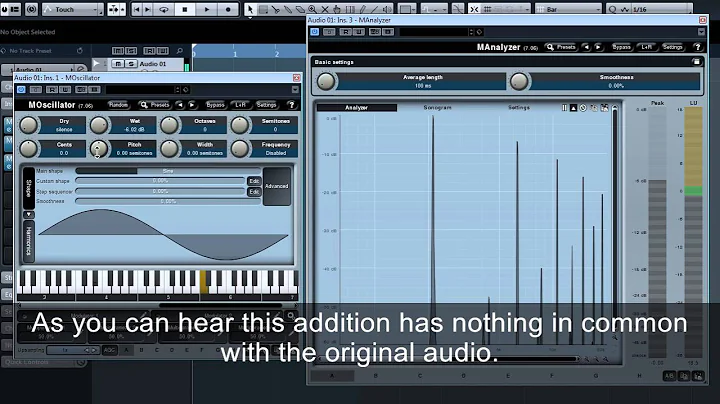This screenshot has height=404, width=720.
Task: Open Presets in MAnalyzer
Action: (x=561, y=47)
